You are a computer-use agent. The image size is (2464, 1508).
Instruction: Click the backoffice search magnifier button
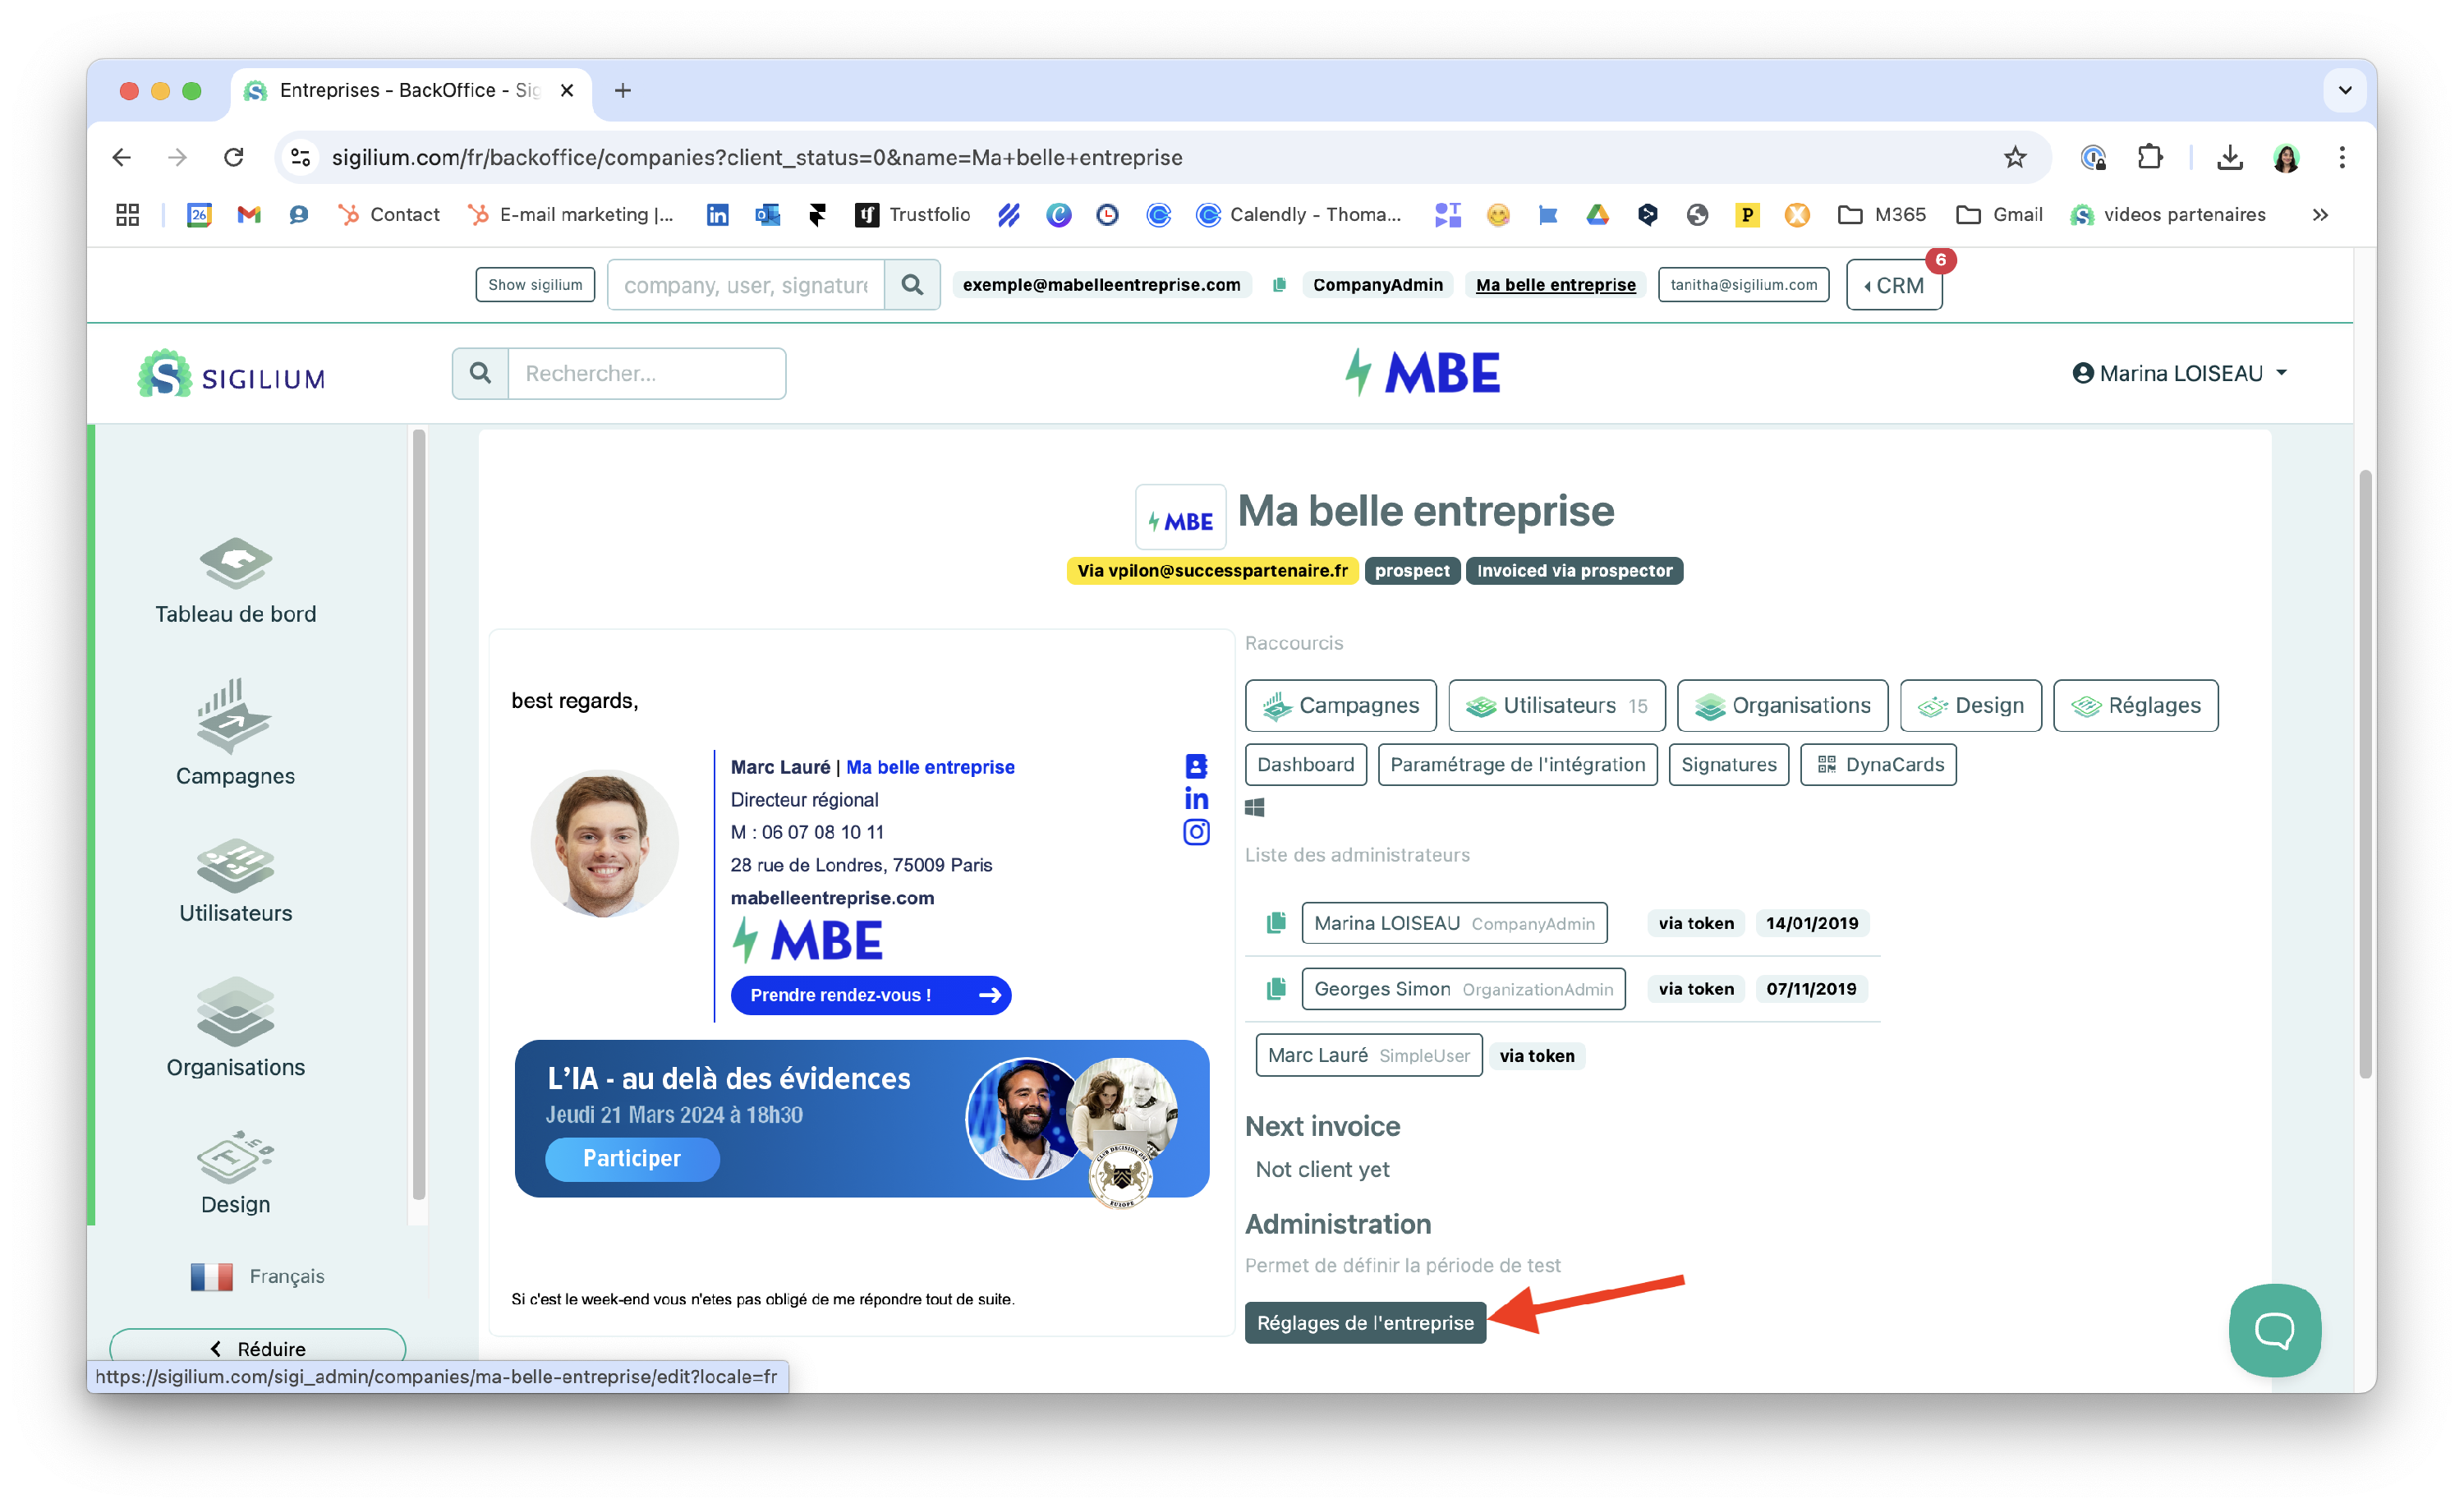912,285
